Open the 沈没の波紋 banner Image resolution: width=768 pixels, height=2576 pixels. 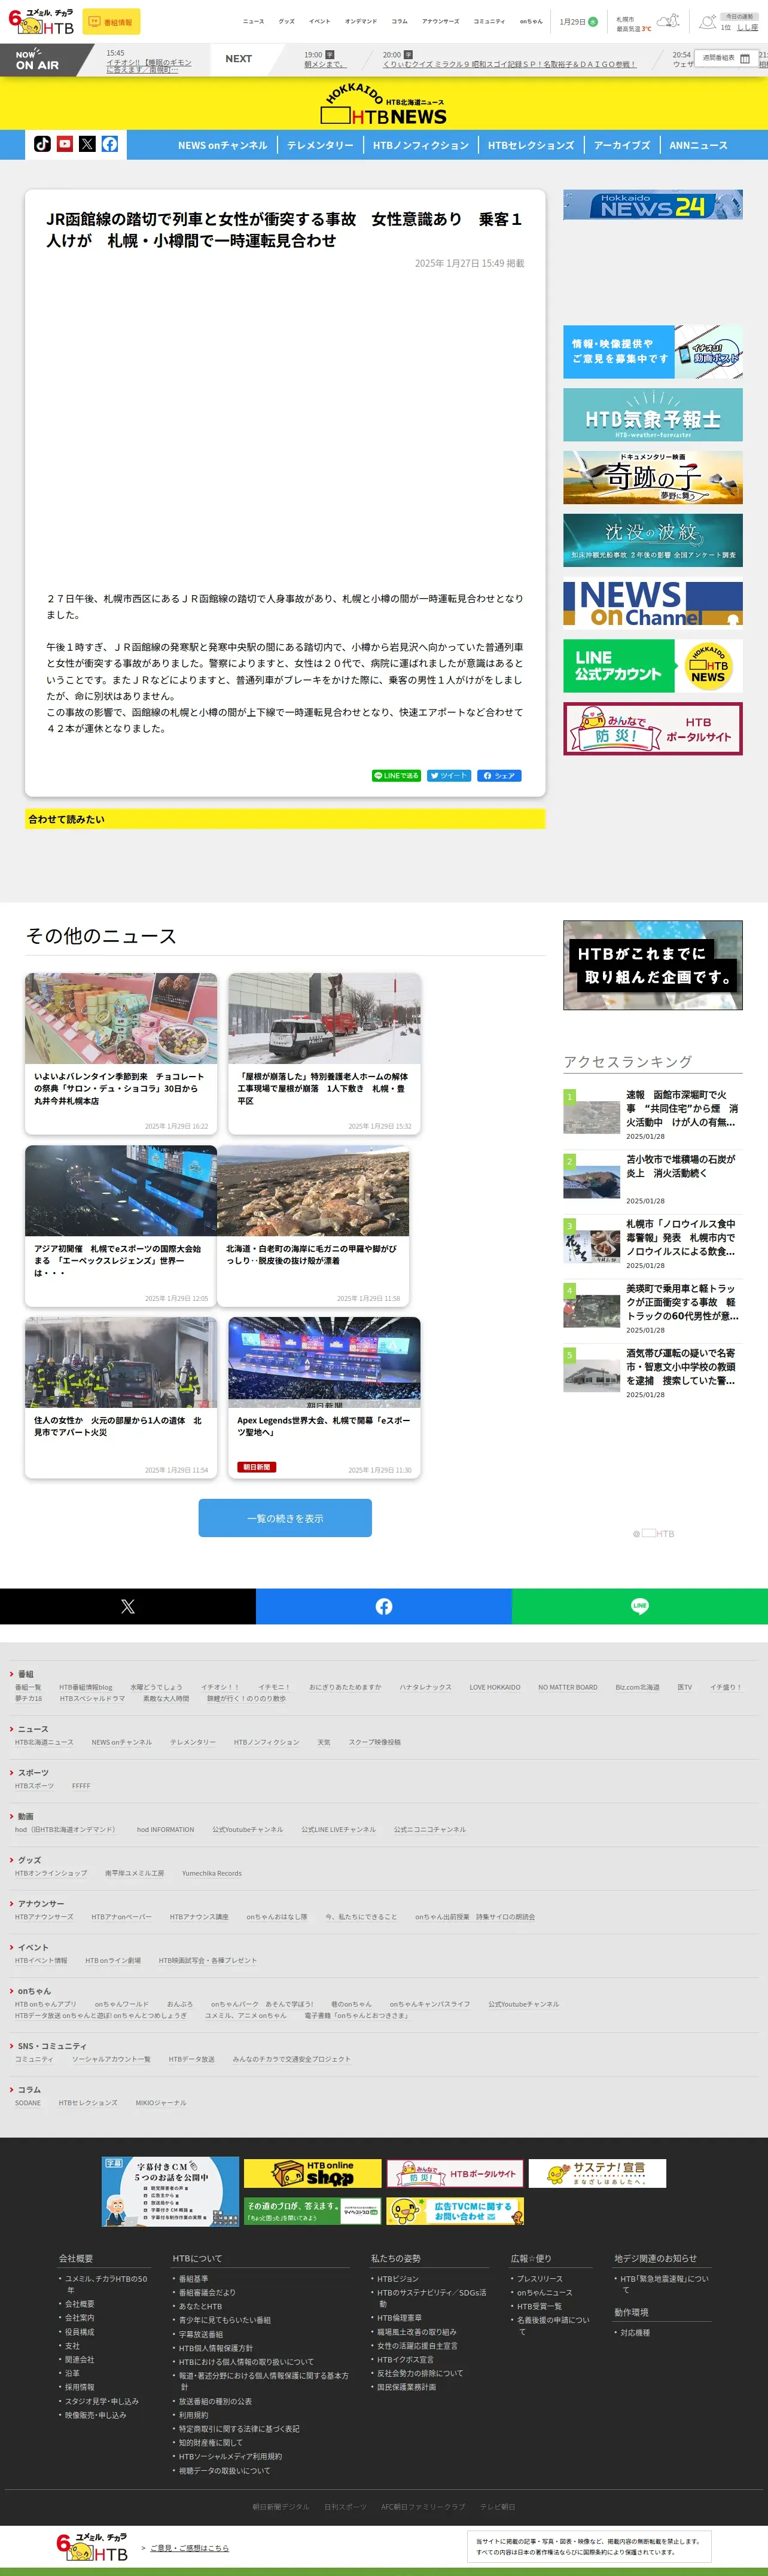coord(653,540)
